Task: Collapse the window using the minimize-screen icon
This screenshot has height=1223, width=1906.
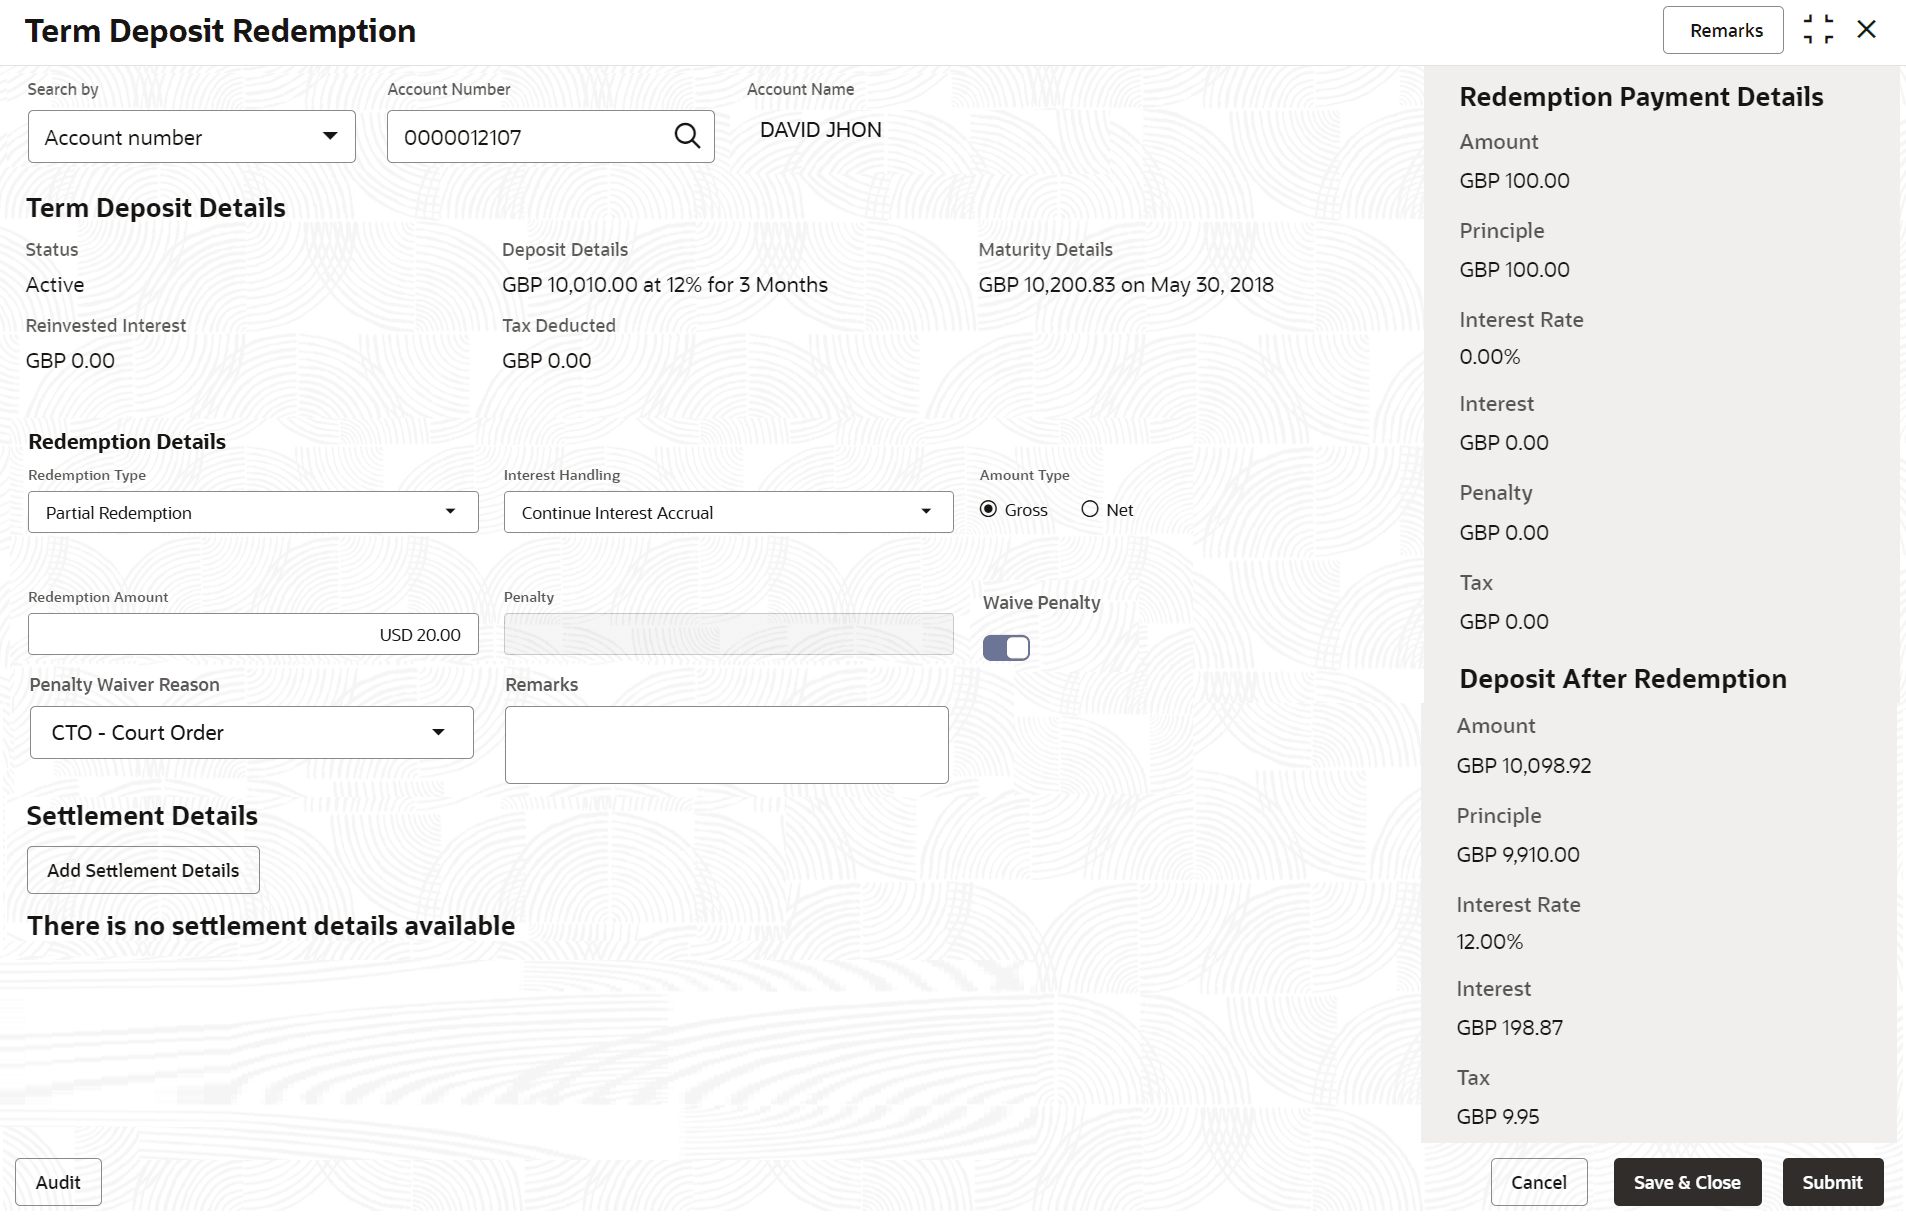Action: 1818,30
